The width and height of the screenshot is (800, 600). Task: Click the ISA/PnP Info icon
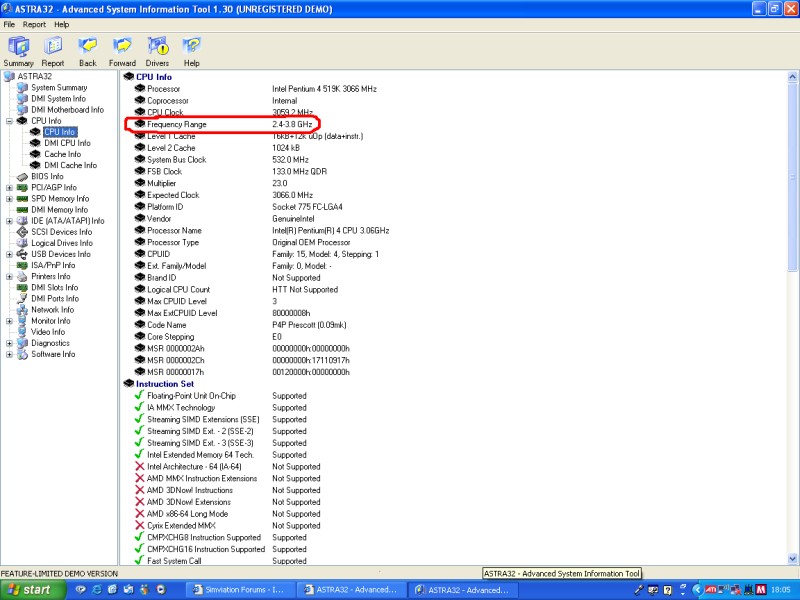tap(22, 266)
